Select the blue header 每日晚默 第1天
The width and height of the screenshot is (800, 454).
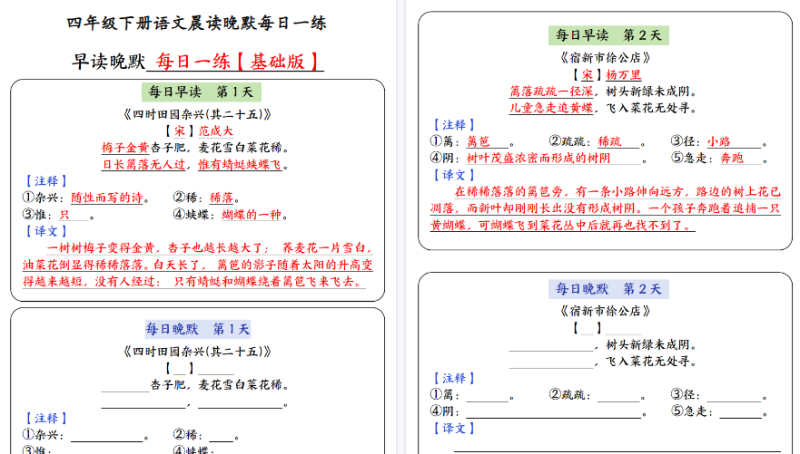click(x=197, y=329)
